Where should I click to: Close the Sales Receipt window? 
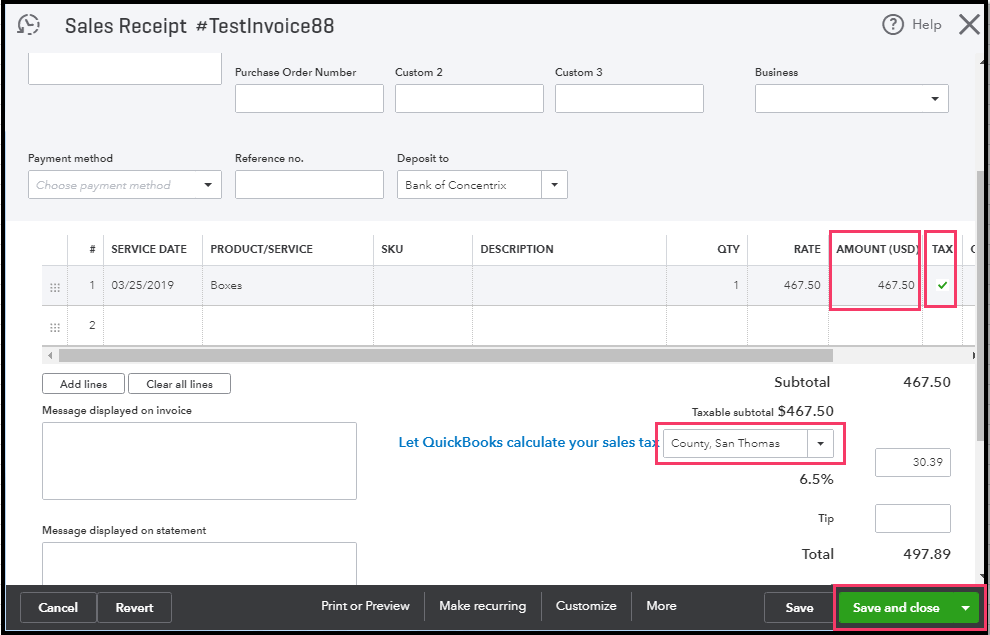[968, 25]
